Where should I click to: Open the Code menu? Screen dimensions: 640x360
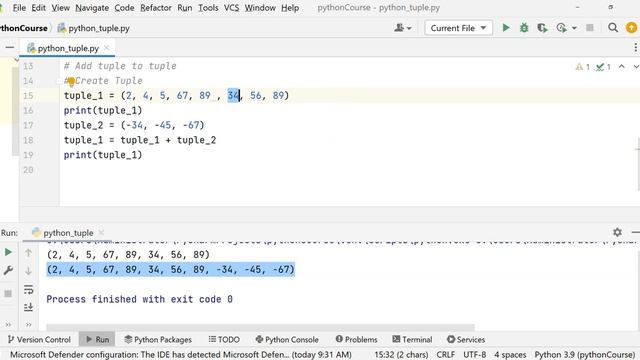124,8
